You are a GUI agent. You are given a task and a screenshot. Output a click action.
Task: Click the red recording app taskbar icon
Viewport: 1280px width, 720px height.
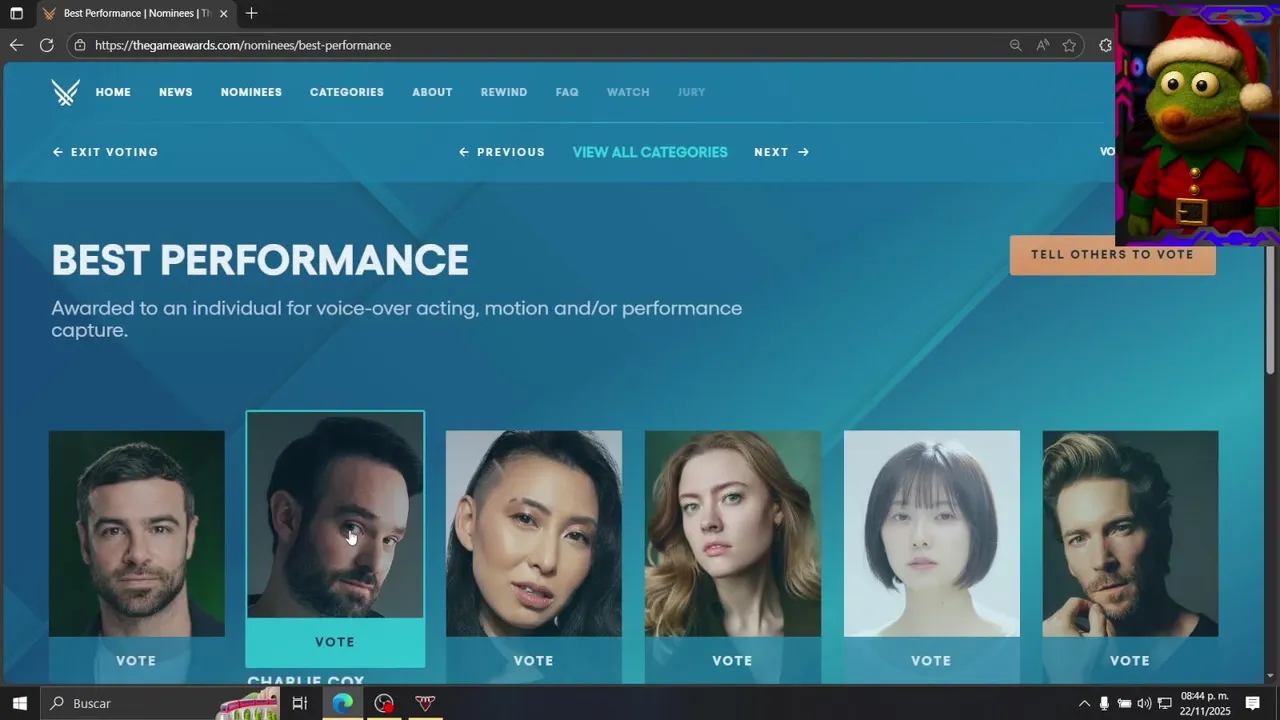coord(384,703)
